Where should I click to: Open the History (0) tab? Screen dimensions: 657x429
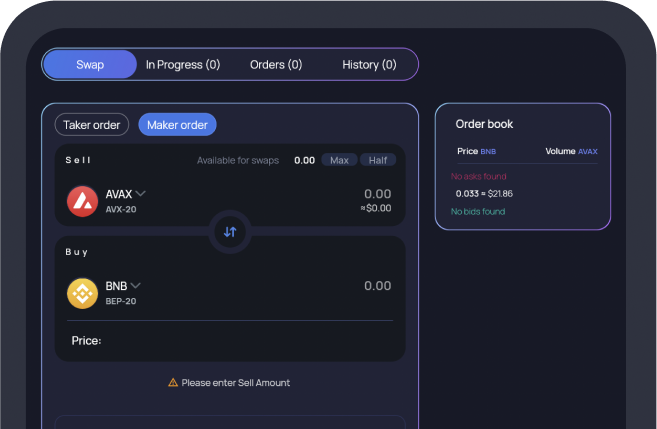[x=369, y=65]
